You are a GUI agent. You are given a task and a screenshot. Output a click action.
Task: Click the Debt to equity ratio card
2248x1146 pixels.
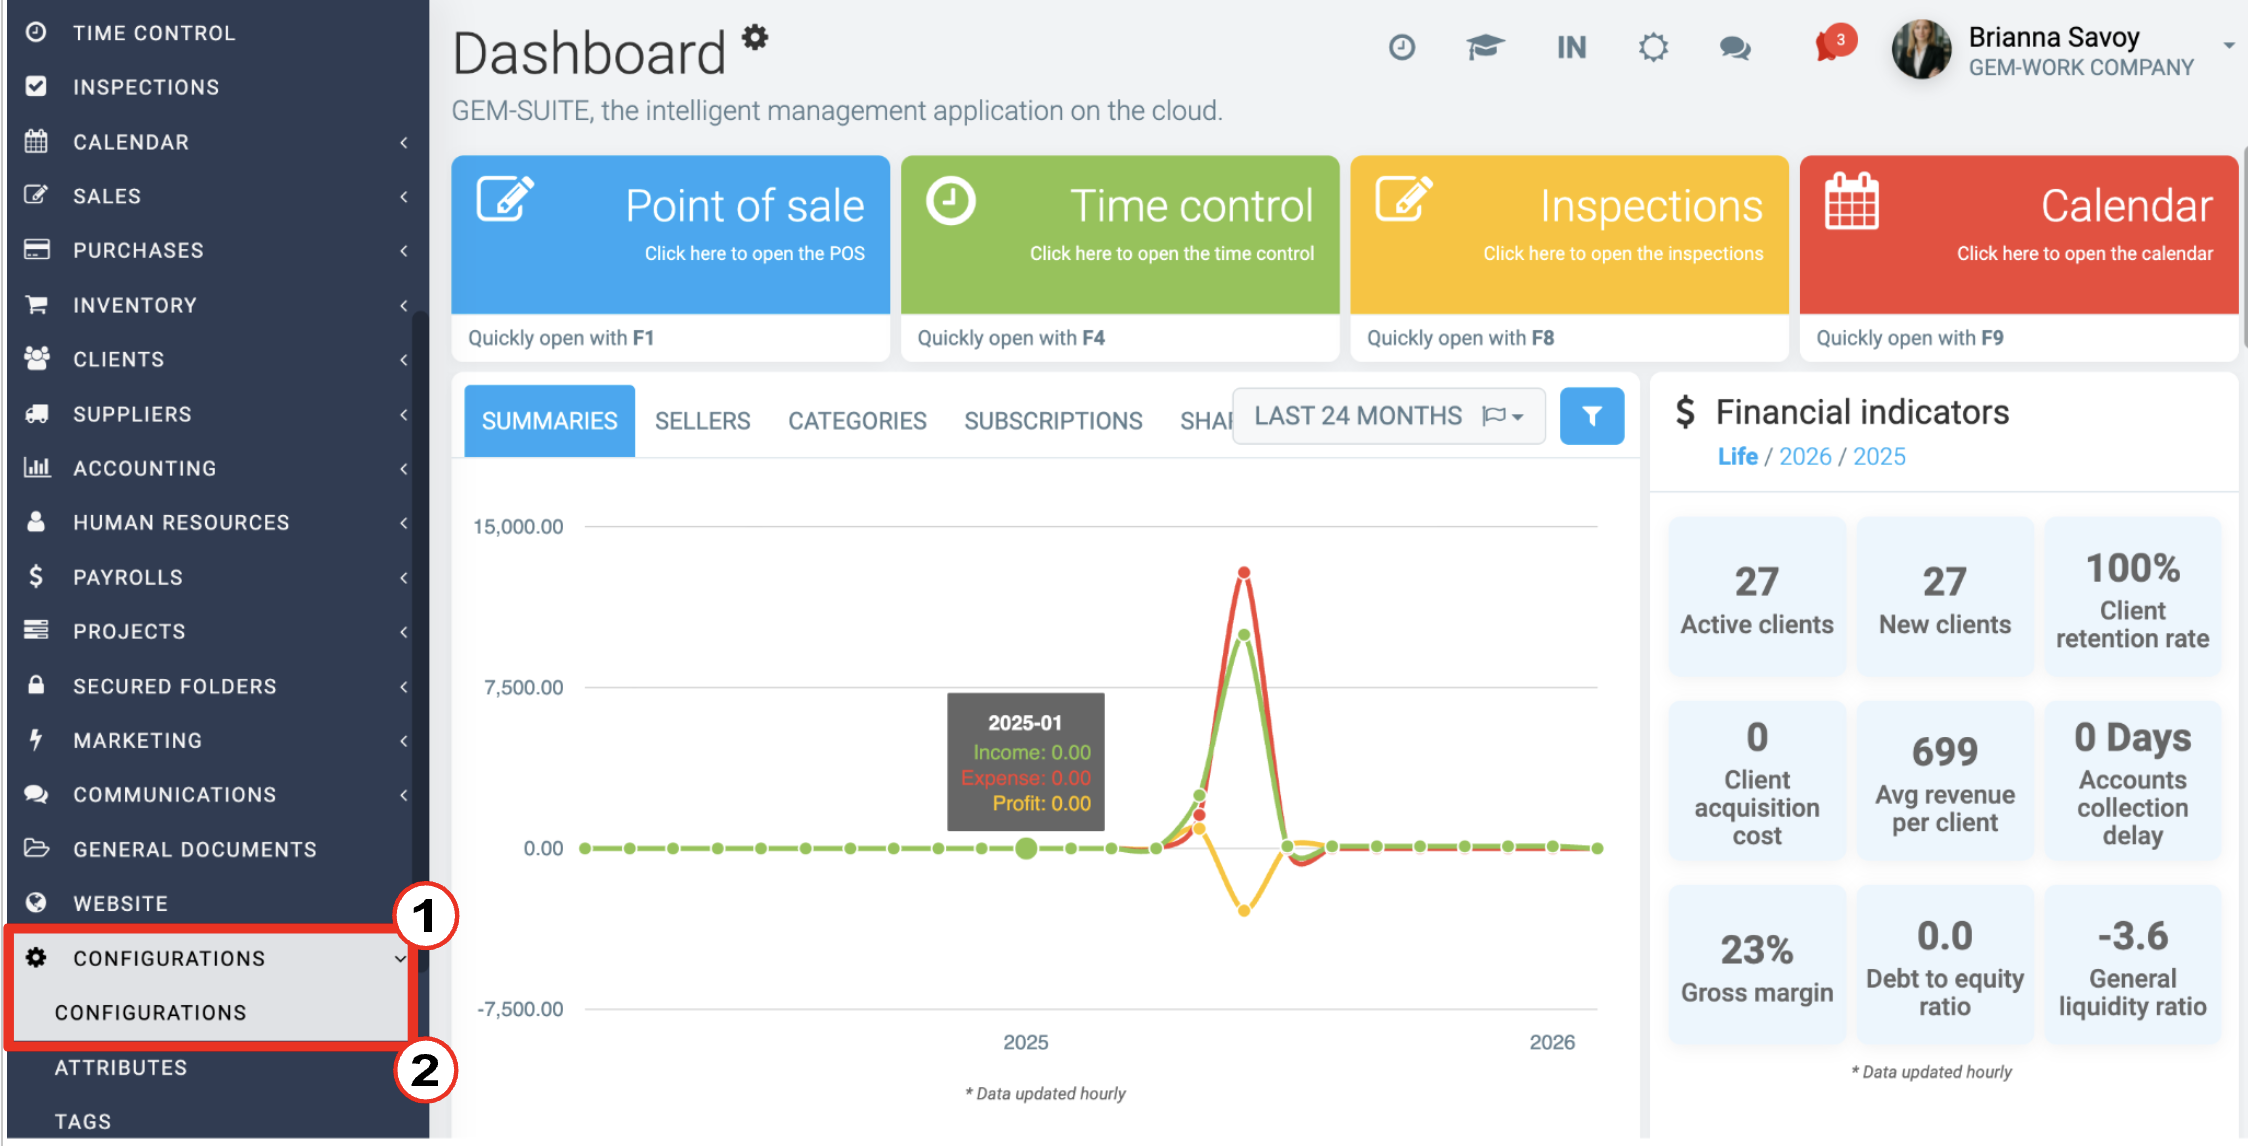point(1945,965)
